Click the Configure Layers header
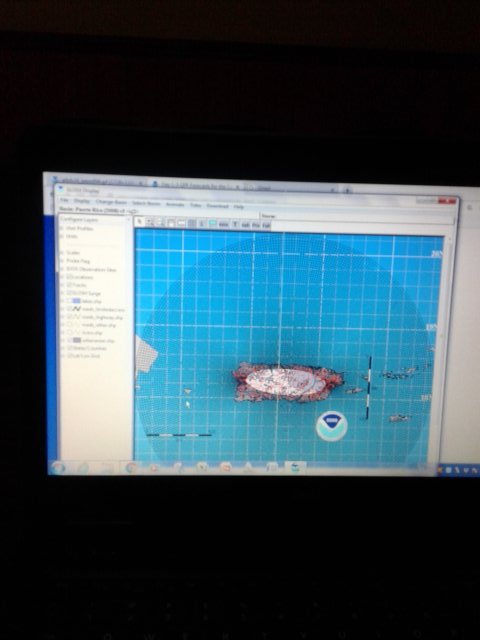 [x=79, y=219]
